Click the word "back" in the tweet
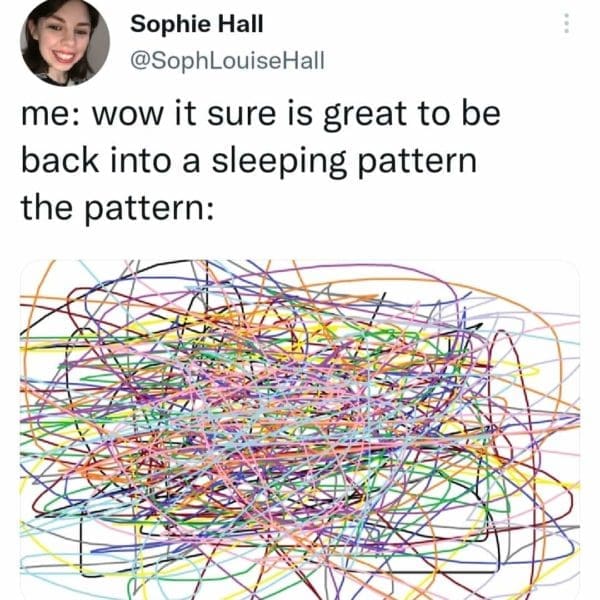The image size is (600, 600). [60, 160]
